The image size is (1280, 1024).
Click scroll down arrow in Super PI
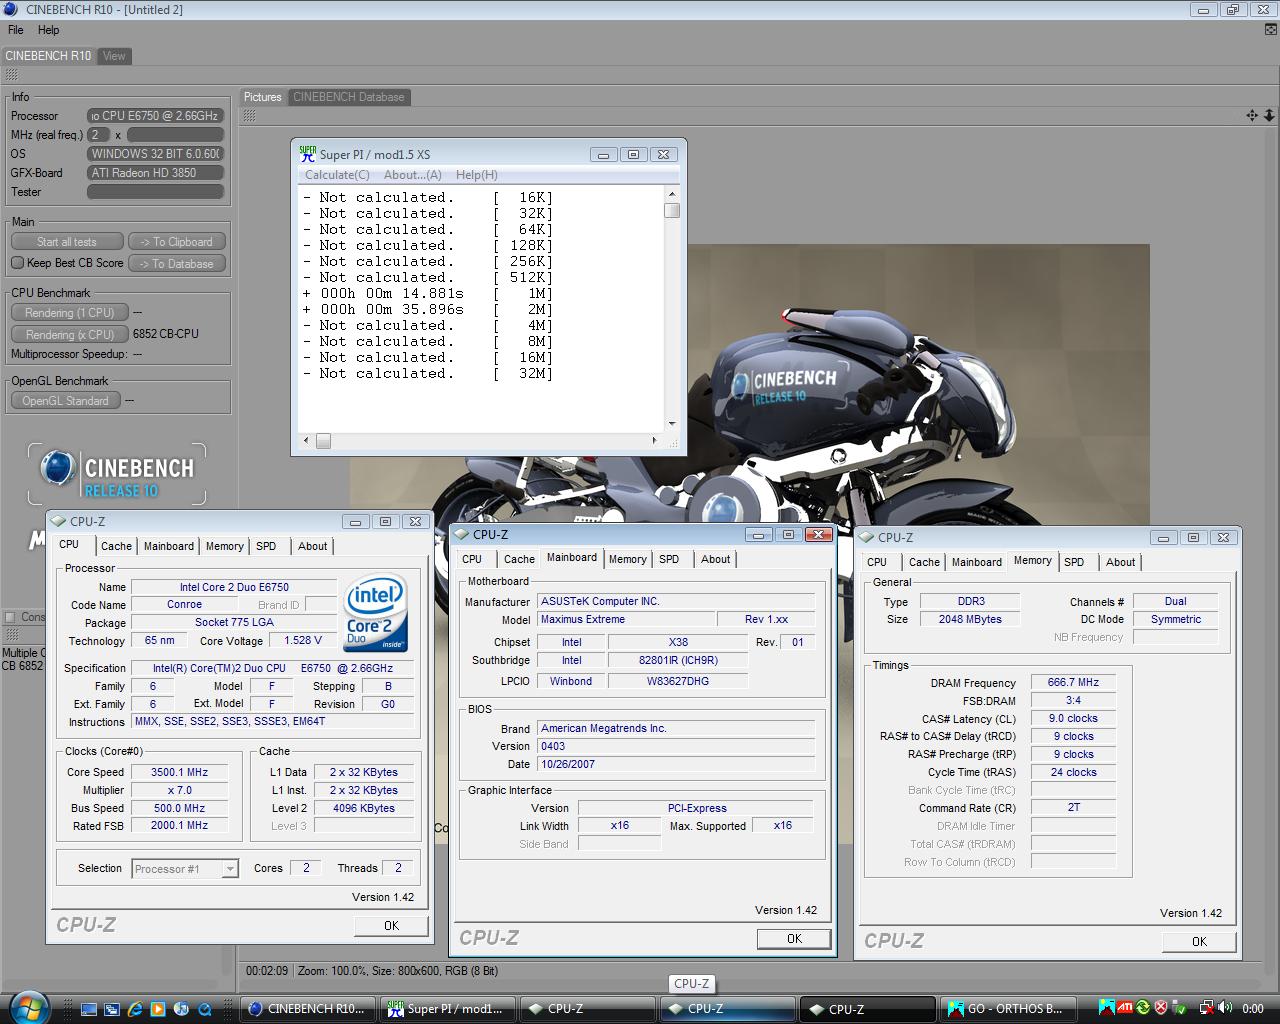pos(672,424)
